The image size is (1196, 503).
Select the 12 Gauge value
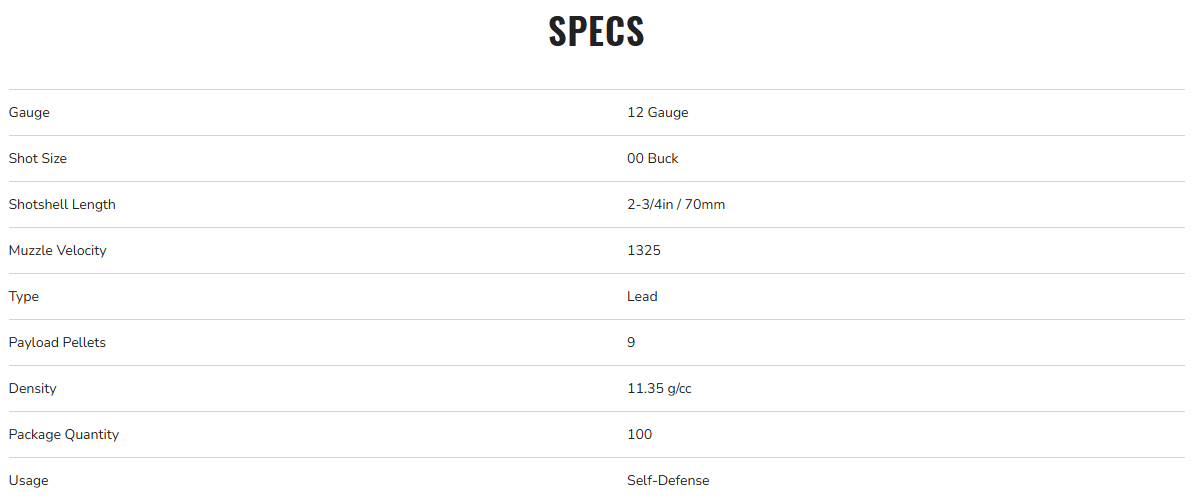click(657, 113)
